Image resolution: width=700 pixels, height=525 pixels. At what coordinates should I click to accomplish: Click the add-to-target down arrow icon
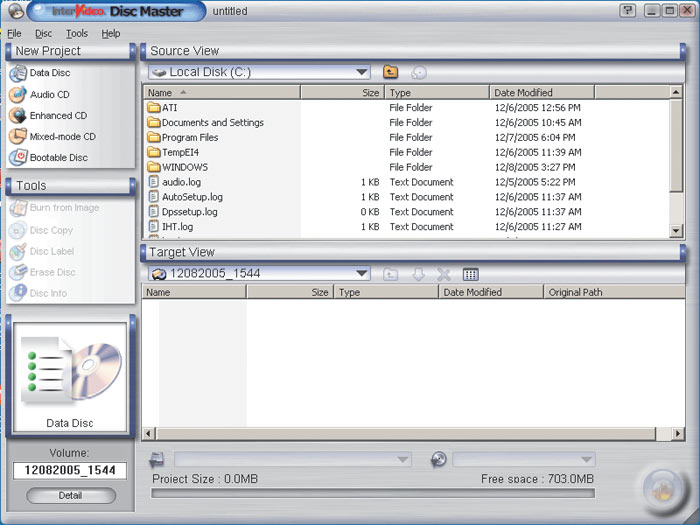point(418,274)
